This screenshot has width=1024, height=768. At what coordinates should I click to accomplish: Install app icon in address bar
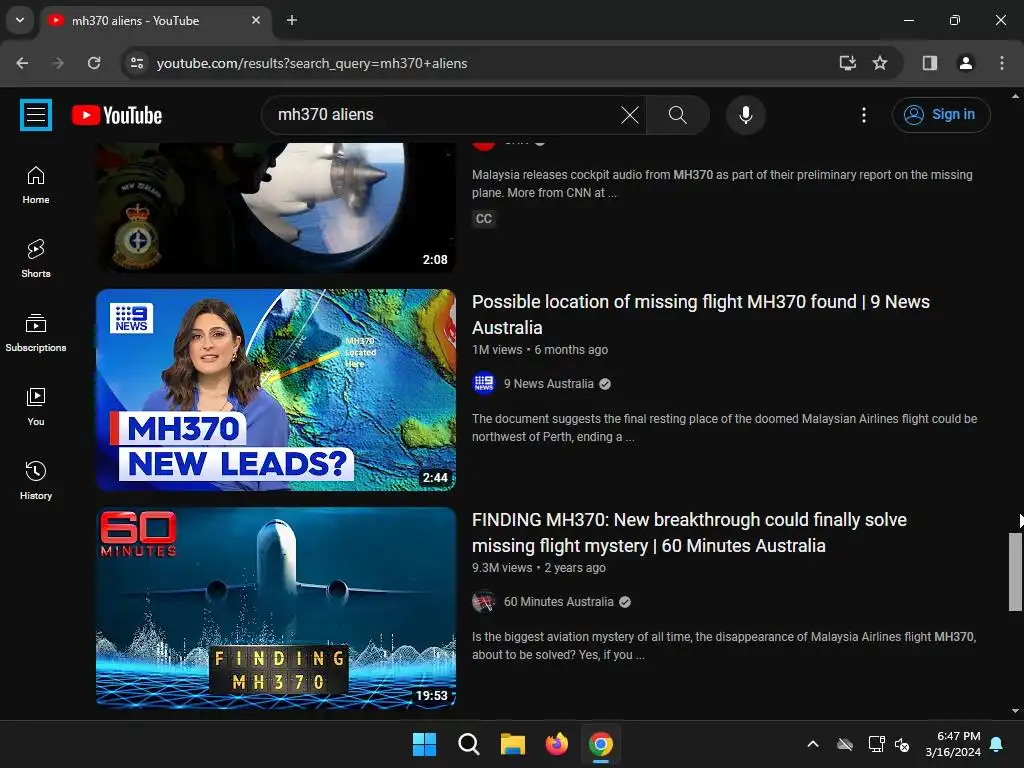pyautogui.click(x=847, y=63)
